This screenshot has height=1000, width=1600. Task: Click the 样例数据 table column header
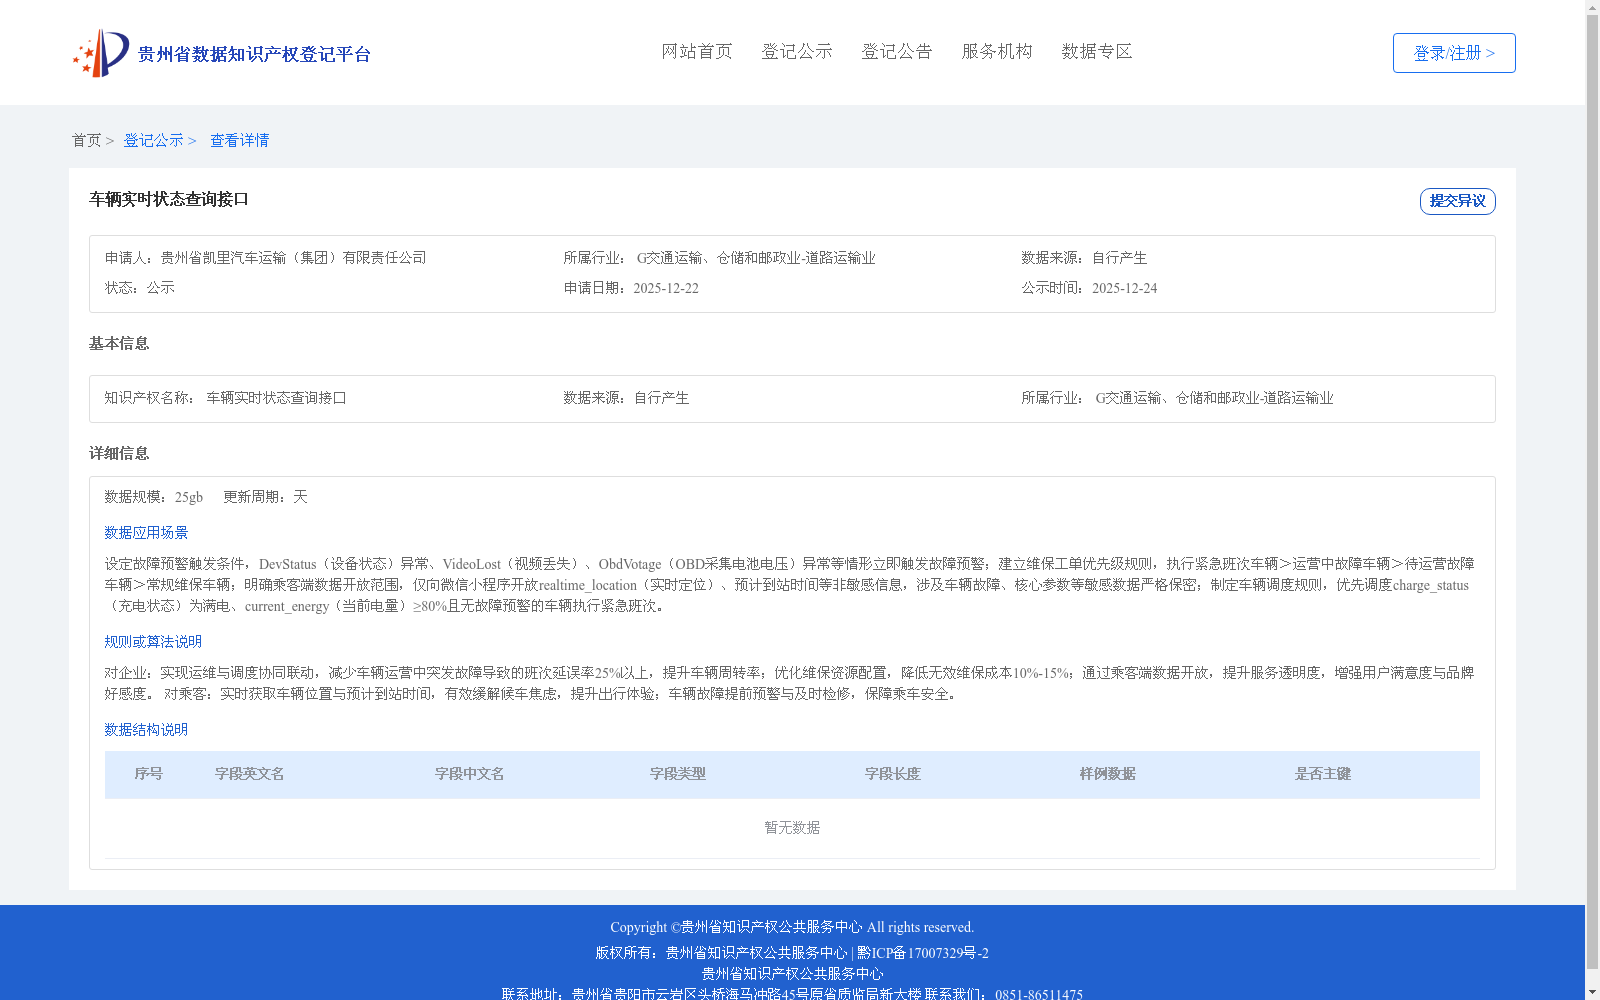point(1108,774)
